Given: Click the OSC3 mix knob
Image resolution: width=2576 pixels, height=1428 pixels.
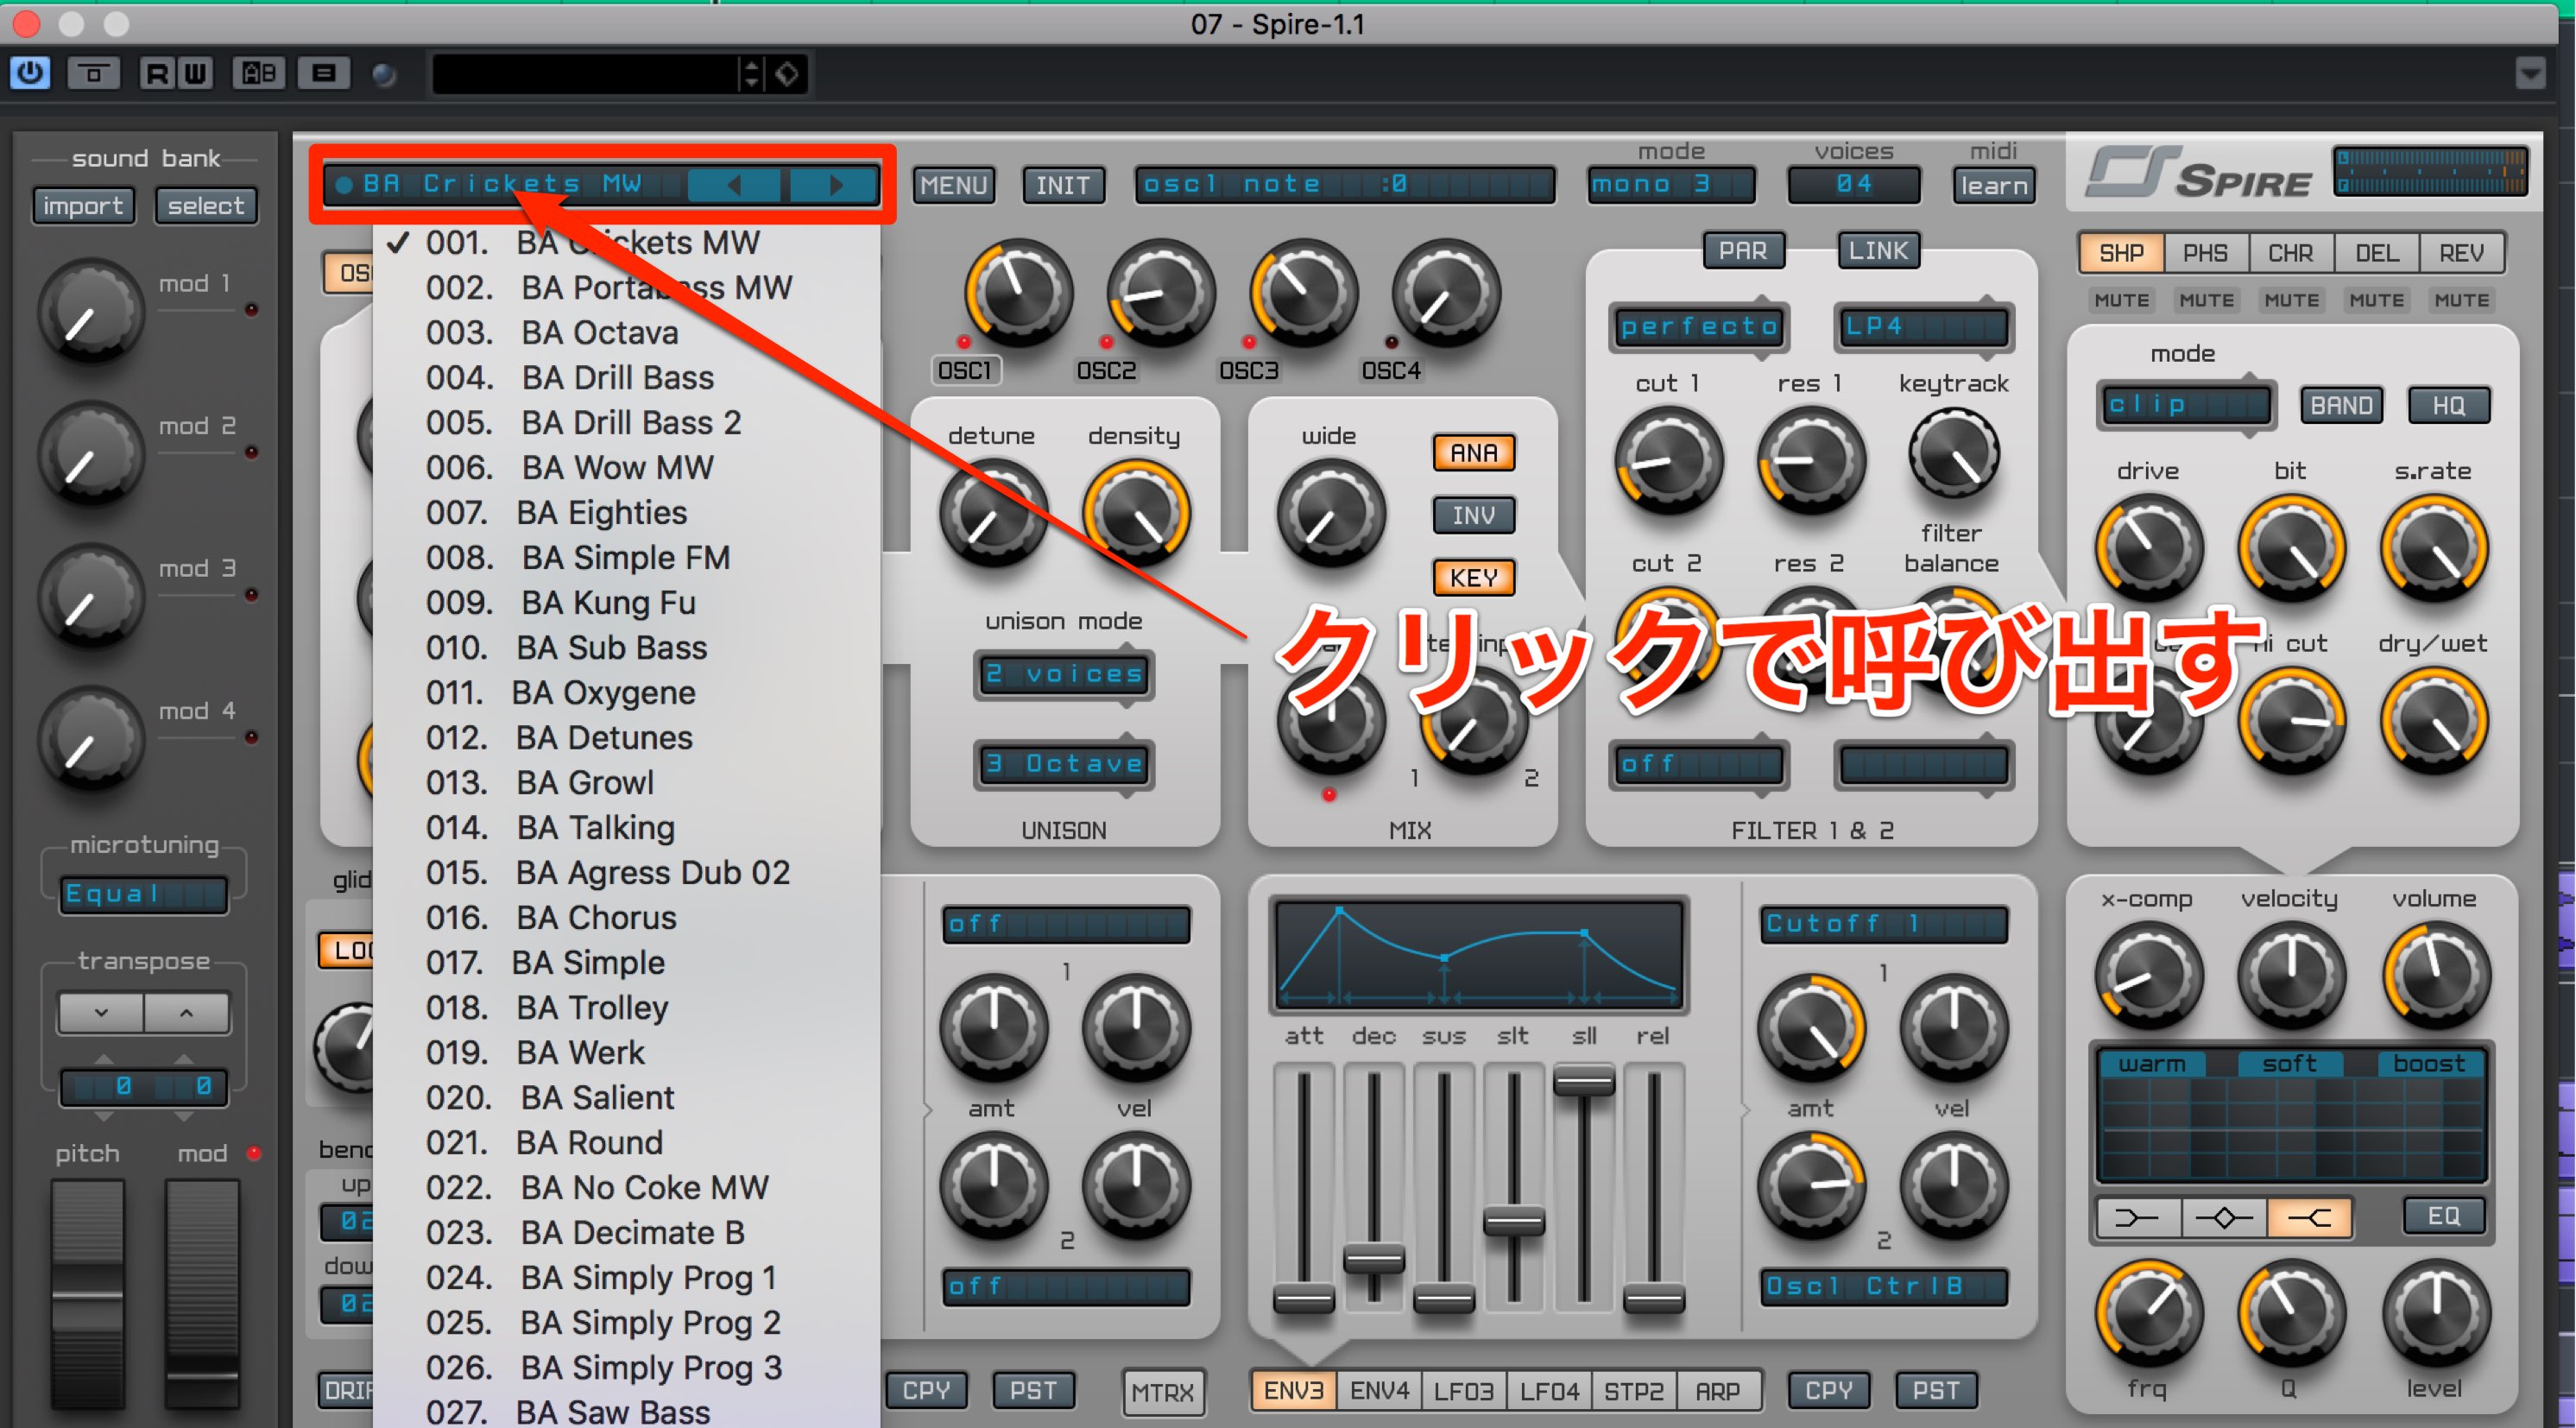Looking at the screenshot, I should click(x=1303, y=294).
